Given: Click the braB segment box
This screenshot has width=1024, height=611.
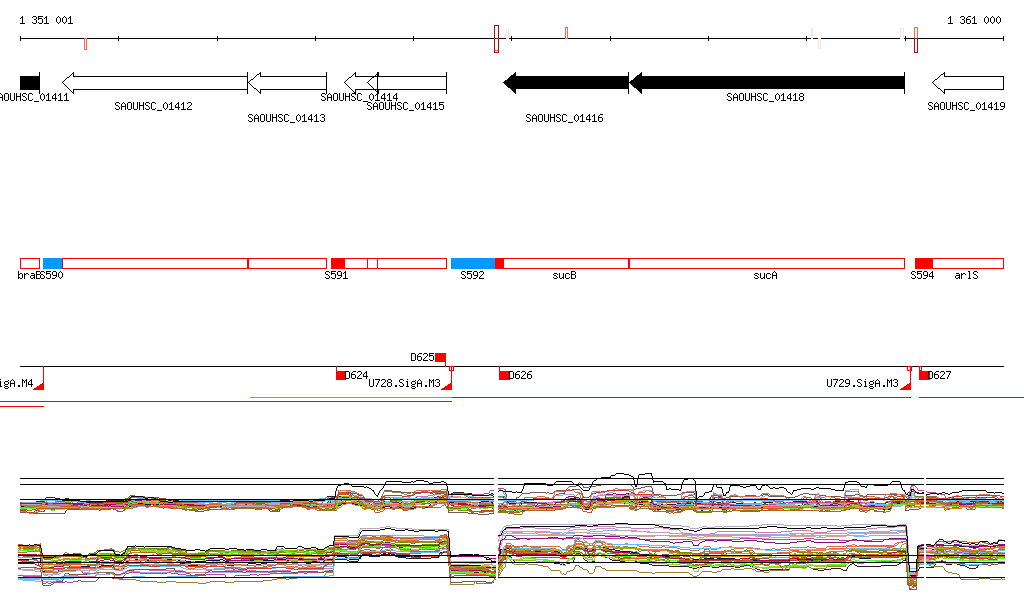Looking at the screenshot, I should [30, 264].
